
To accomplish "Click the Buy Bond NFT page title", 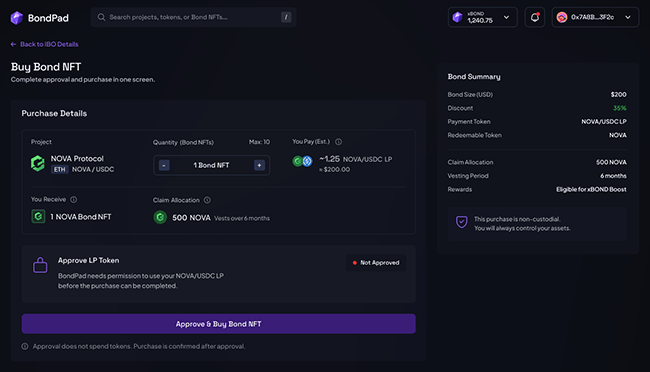I will click(46, 67).
